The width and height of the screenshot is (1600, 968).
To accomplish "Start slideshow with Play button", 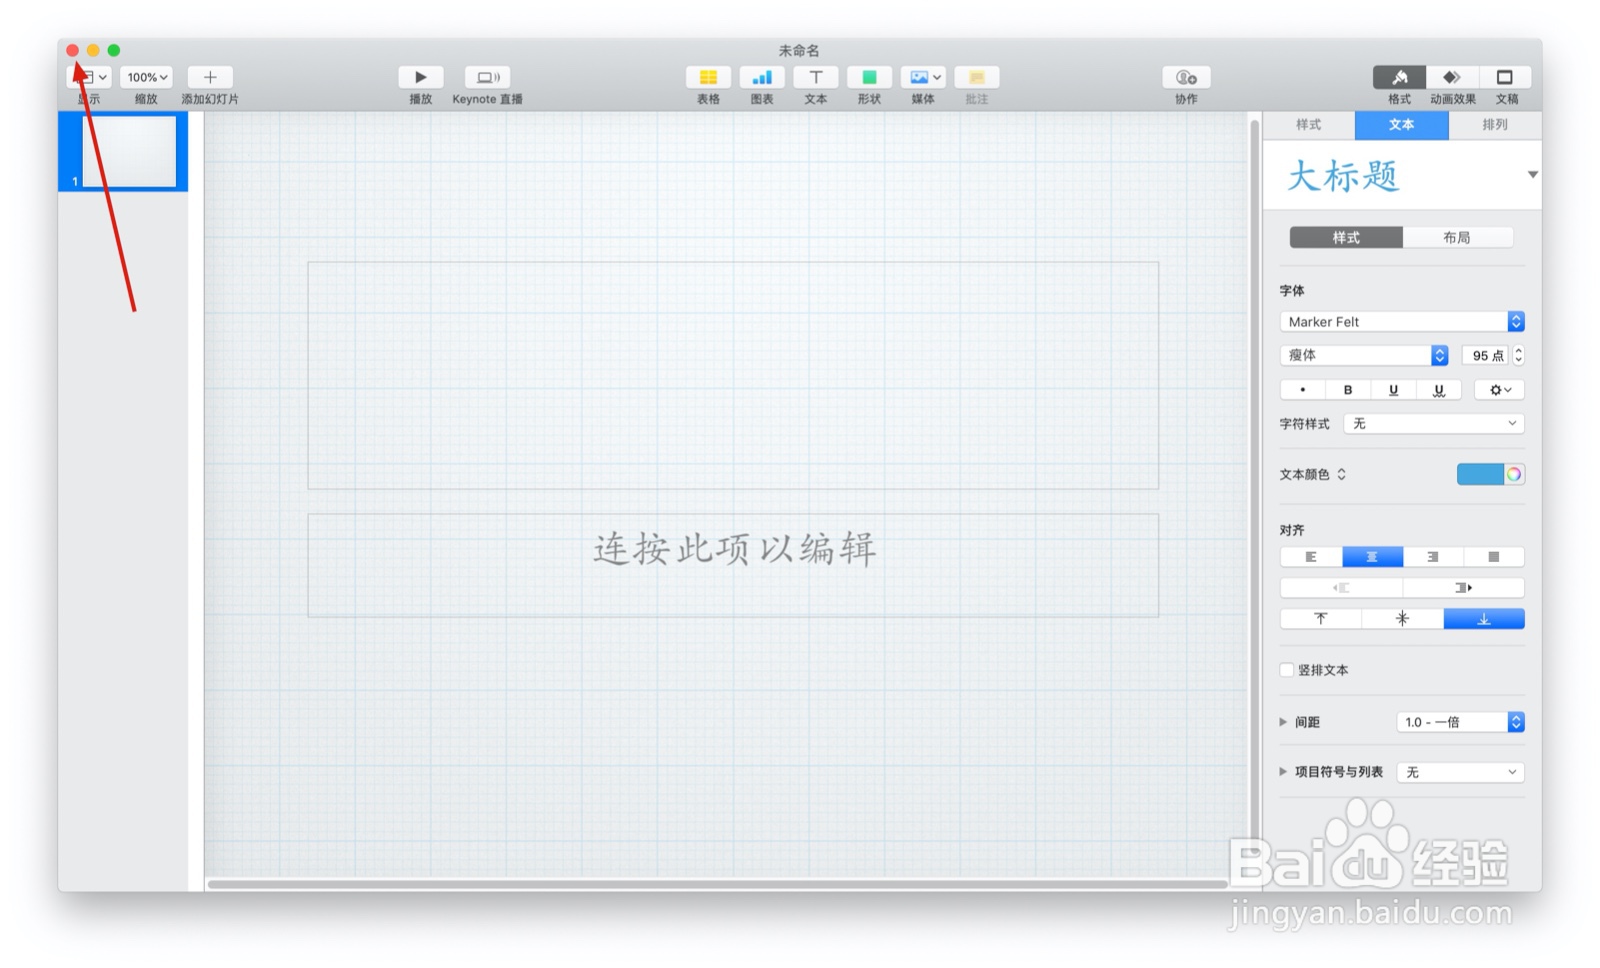I will pyautogui.click(x=421, y=77).
